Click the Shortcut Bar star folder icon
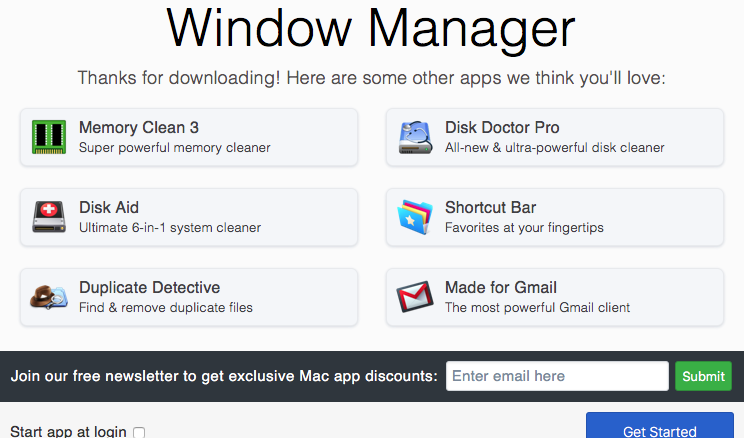This screenshot has width=744, height=438. 415,217
